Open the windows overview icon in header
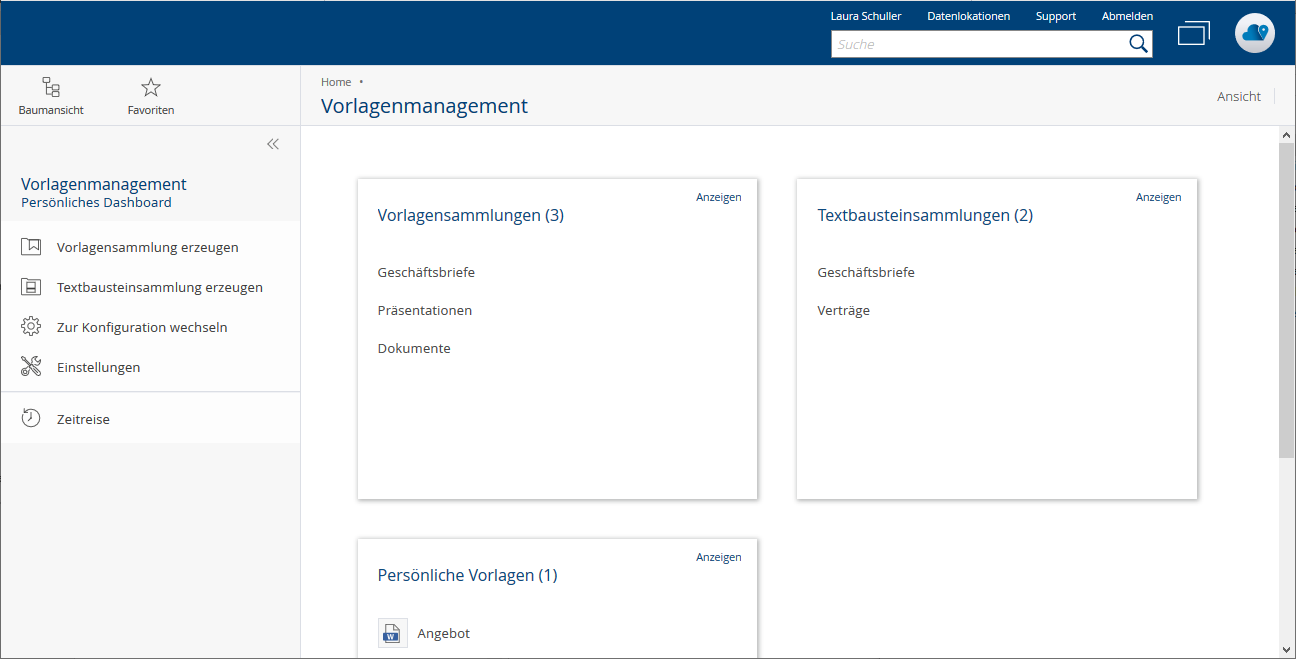The height and width of the screenshot is (659, 1296). tap(1193, 33)
